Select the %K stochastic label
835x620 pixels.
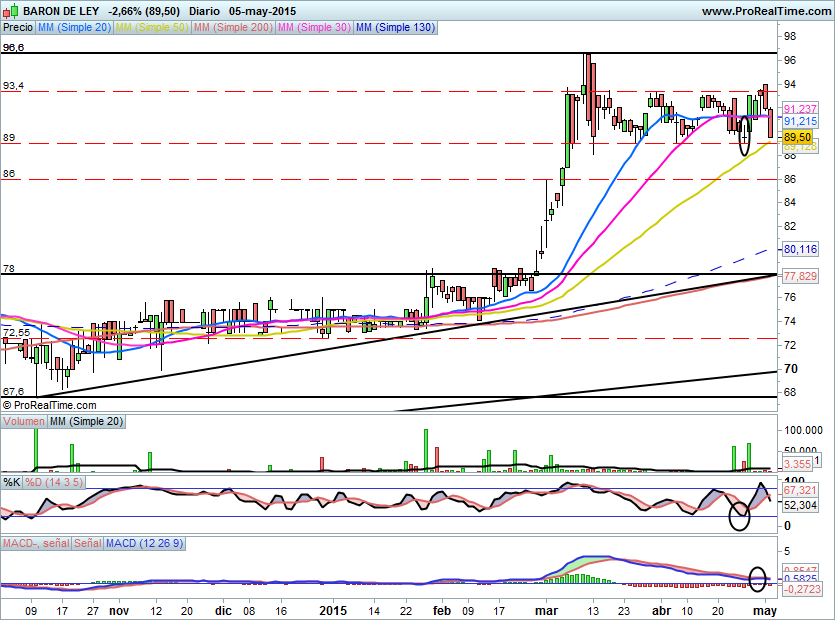pos(12,483)
